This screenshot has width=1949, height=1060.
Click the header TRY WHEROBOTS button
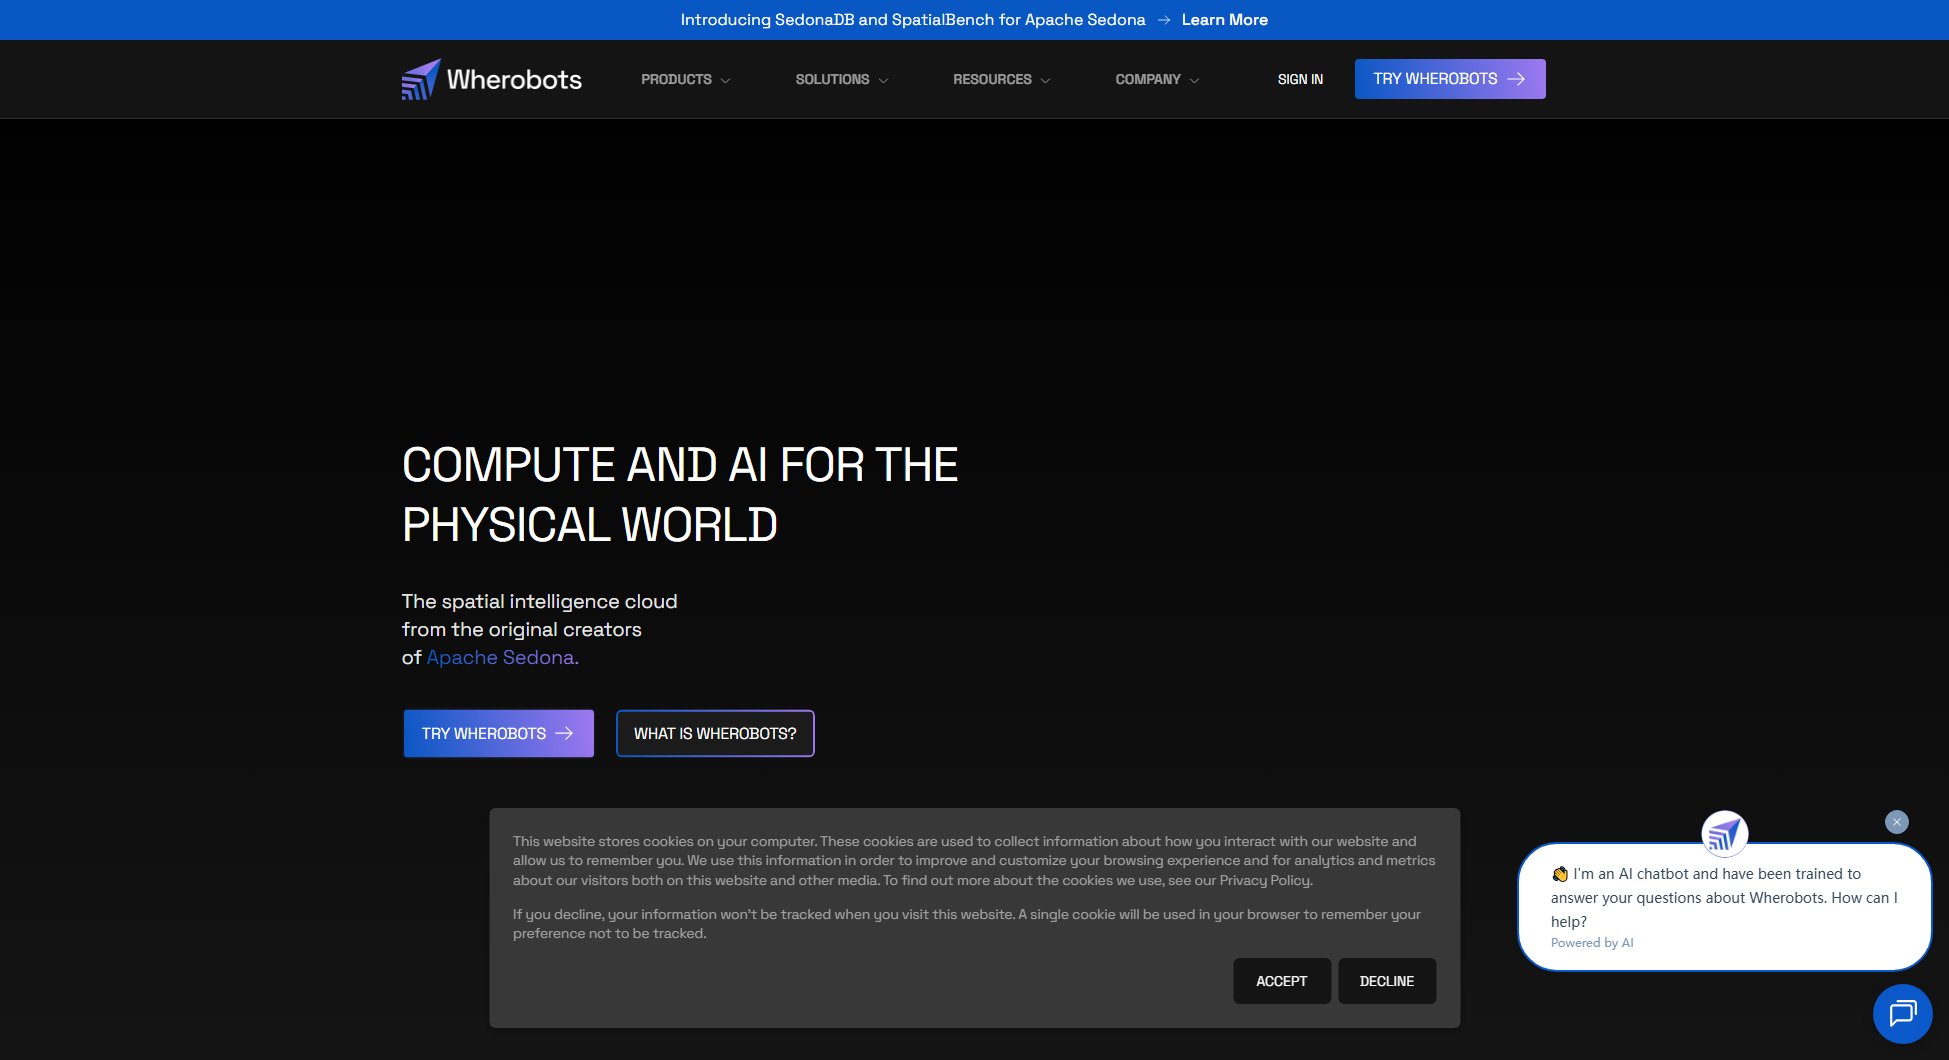pos(1450,79)
